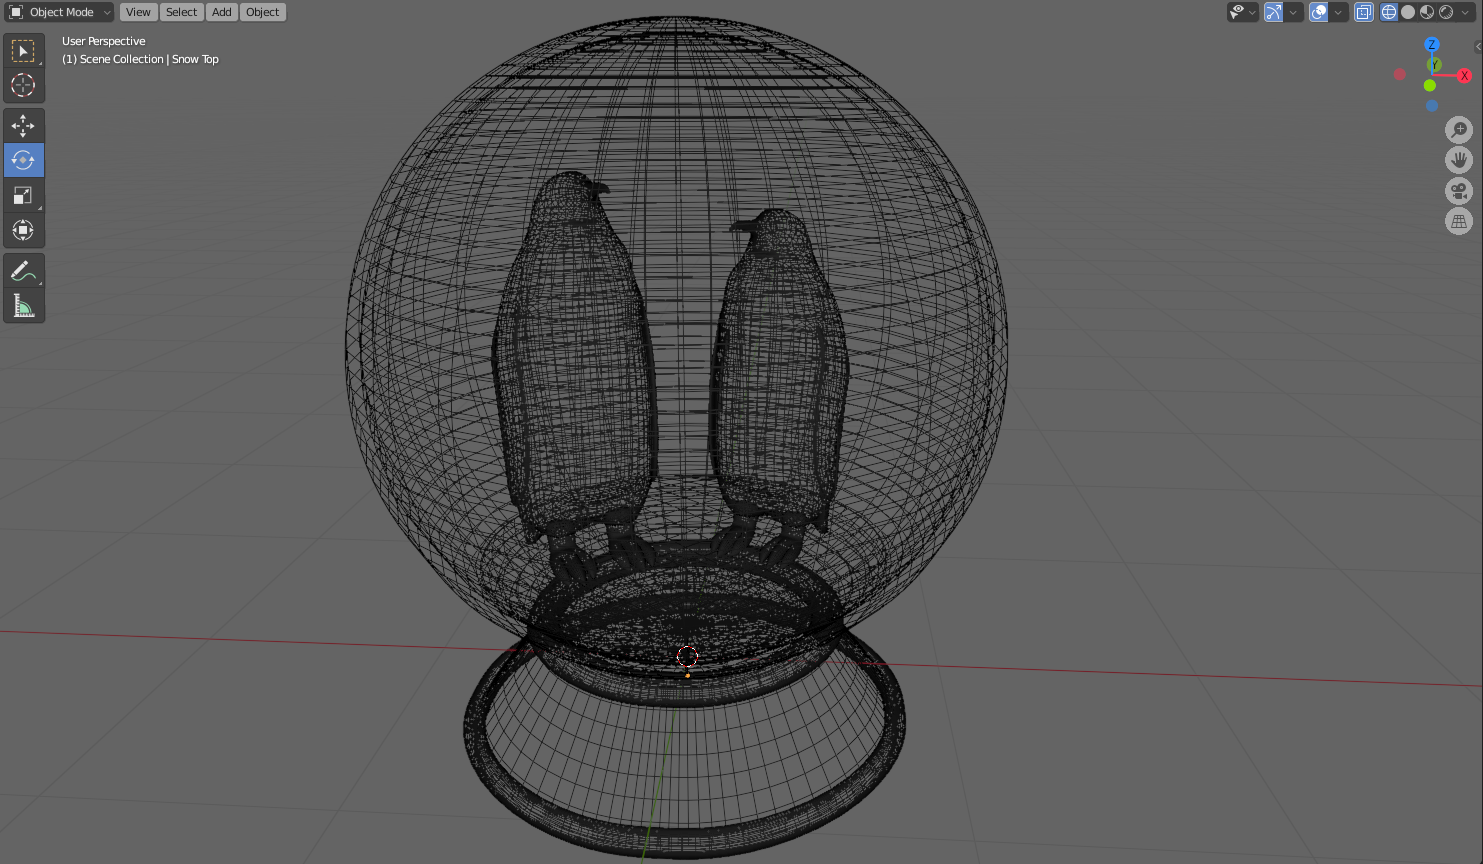Viewport: 1483px width, 864px height.
Task: Click the bright green negative Y gizmo dot
Action: [1430, 86]
